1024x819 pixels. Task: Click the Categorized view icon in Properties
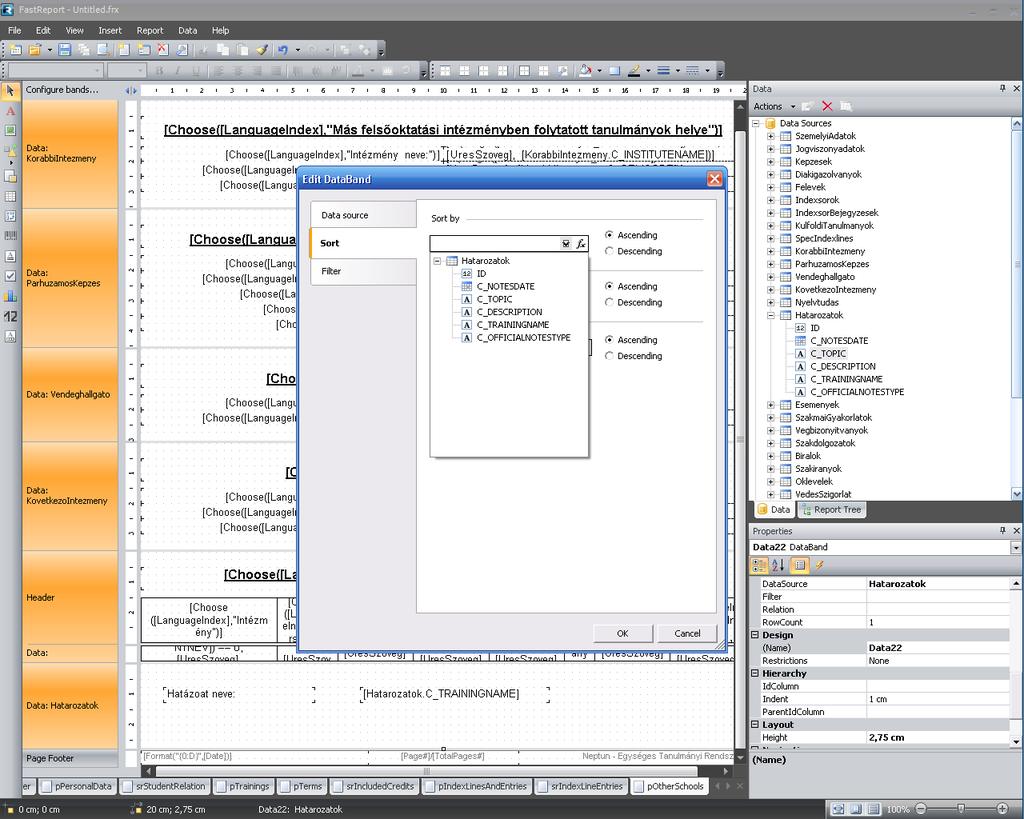[760, 565]
